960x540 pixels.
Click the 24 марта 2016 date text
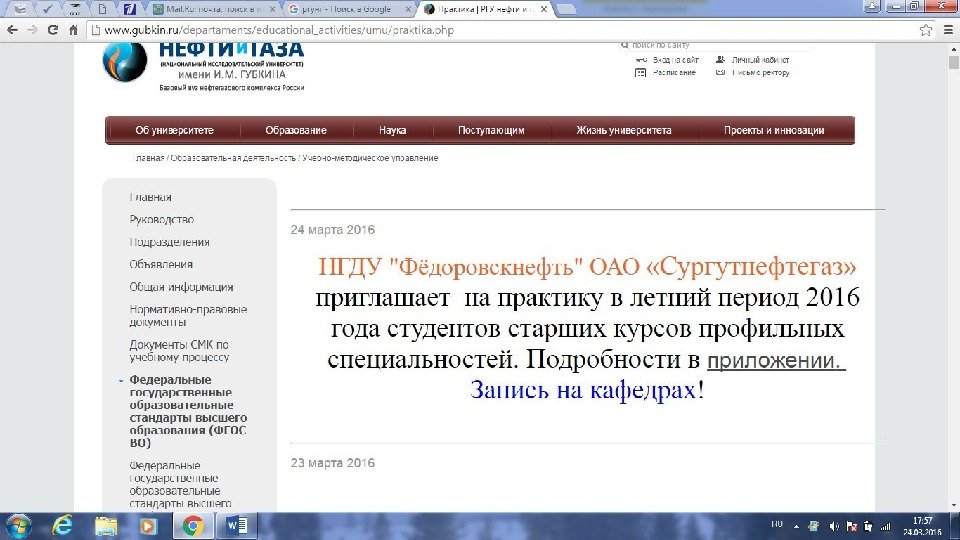click(x=332, y=230)
